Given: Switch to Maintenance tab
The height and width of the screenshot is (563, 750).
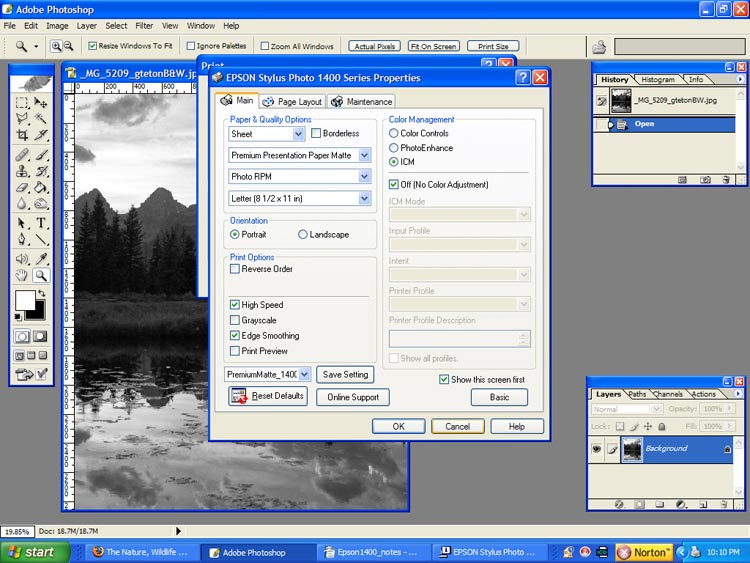Looking at the screenshot, I should pos(362,101).
